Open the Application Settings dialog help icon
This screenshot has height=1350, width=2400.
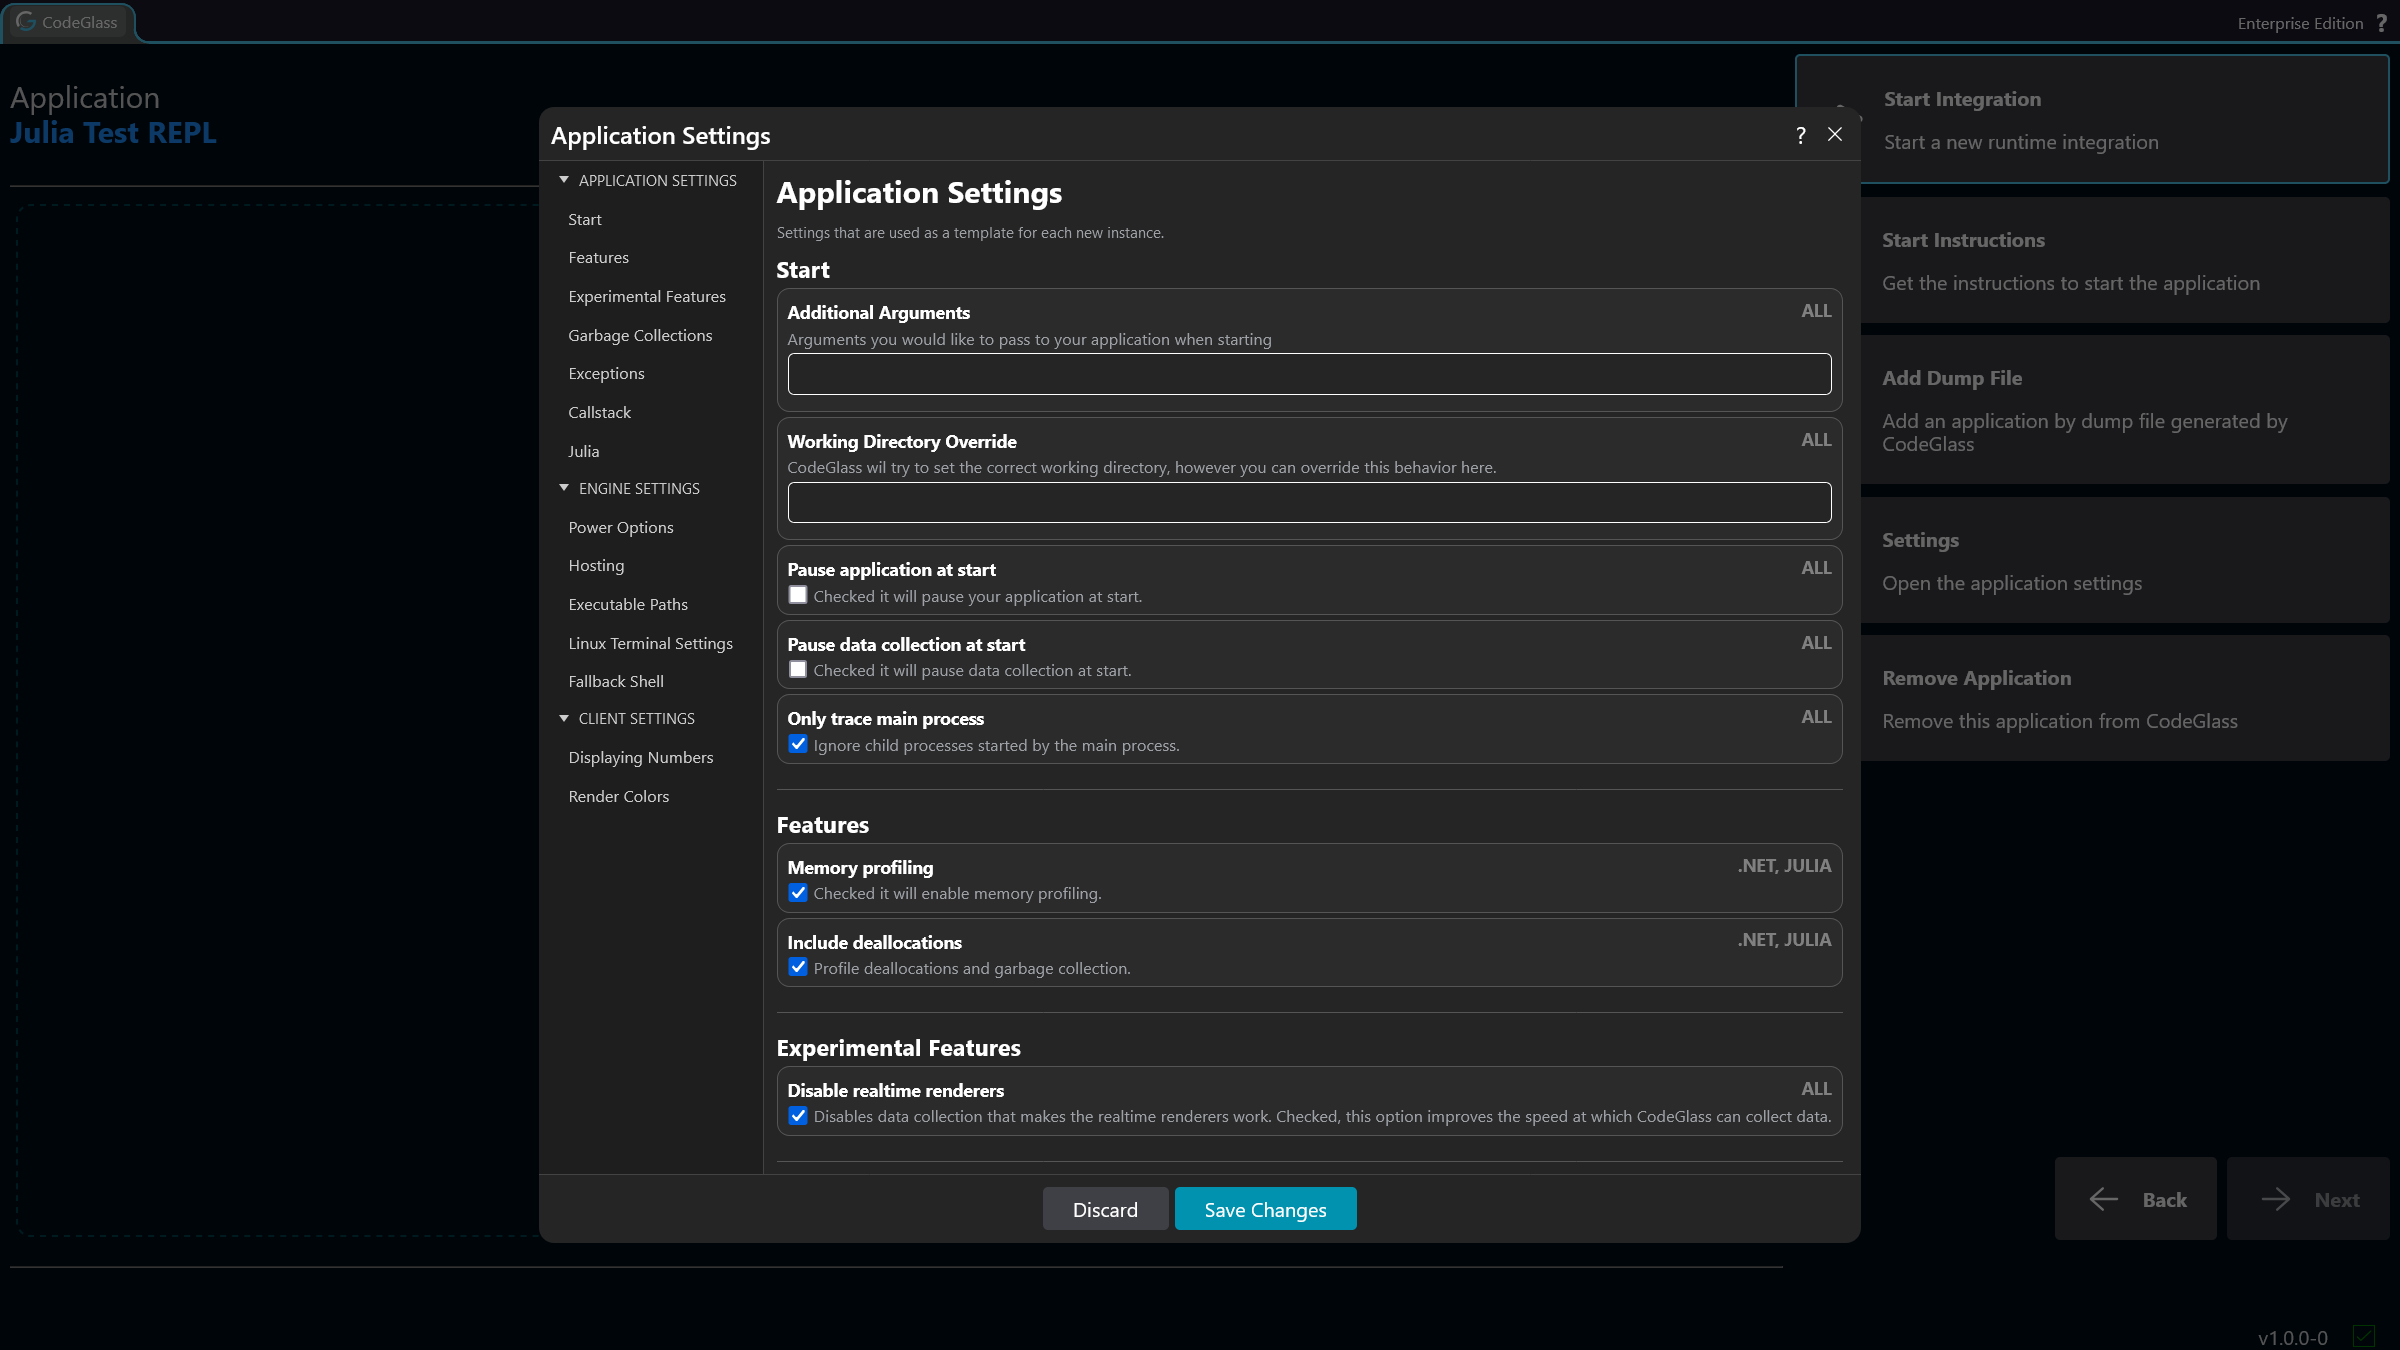point(1801,135)
